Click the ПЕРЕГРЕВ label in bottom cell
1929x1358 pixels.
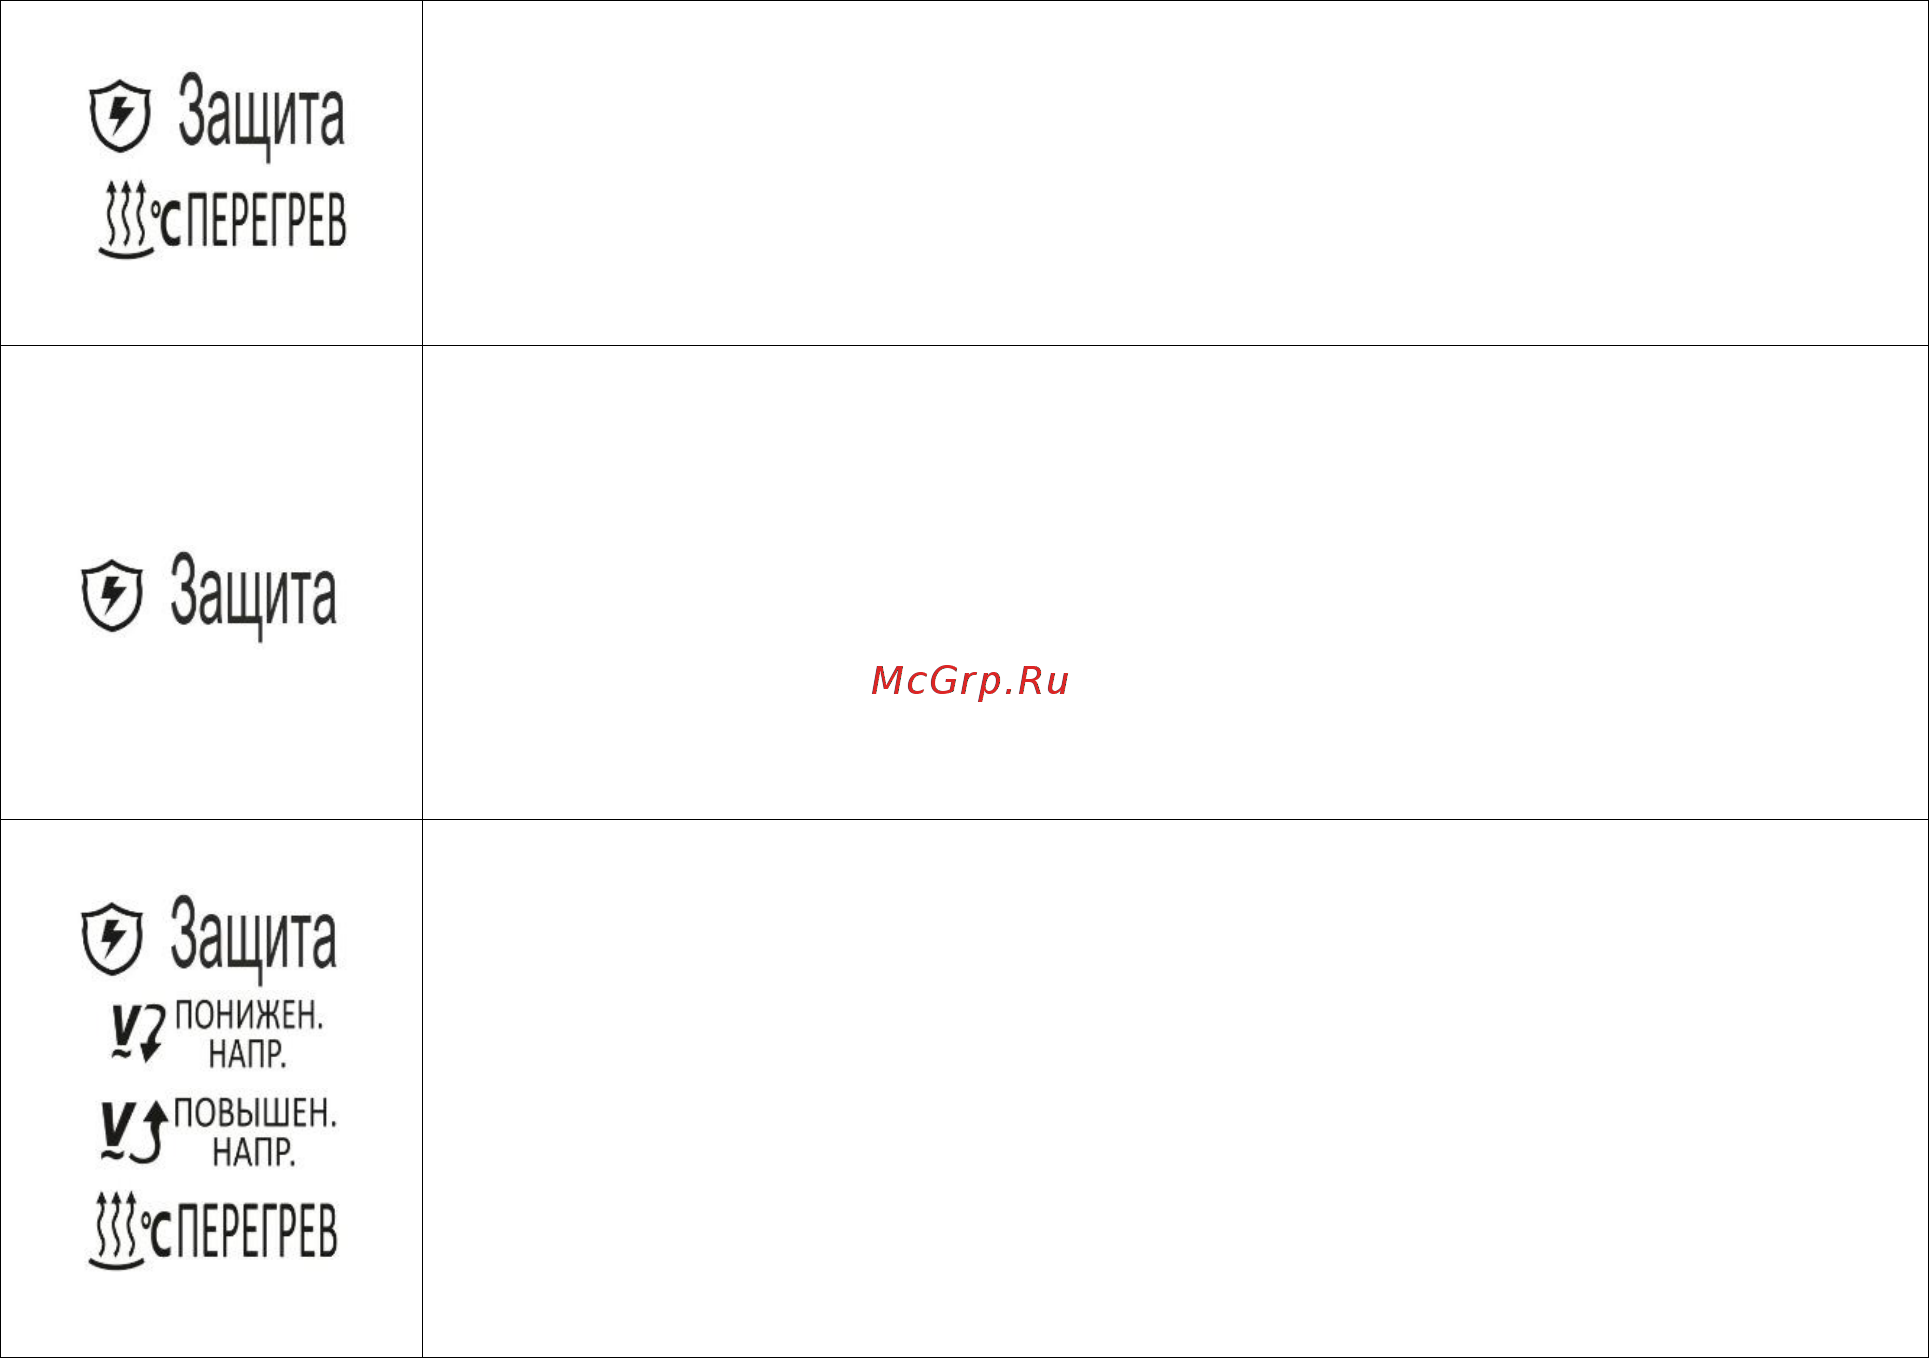click(258, 1232)
